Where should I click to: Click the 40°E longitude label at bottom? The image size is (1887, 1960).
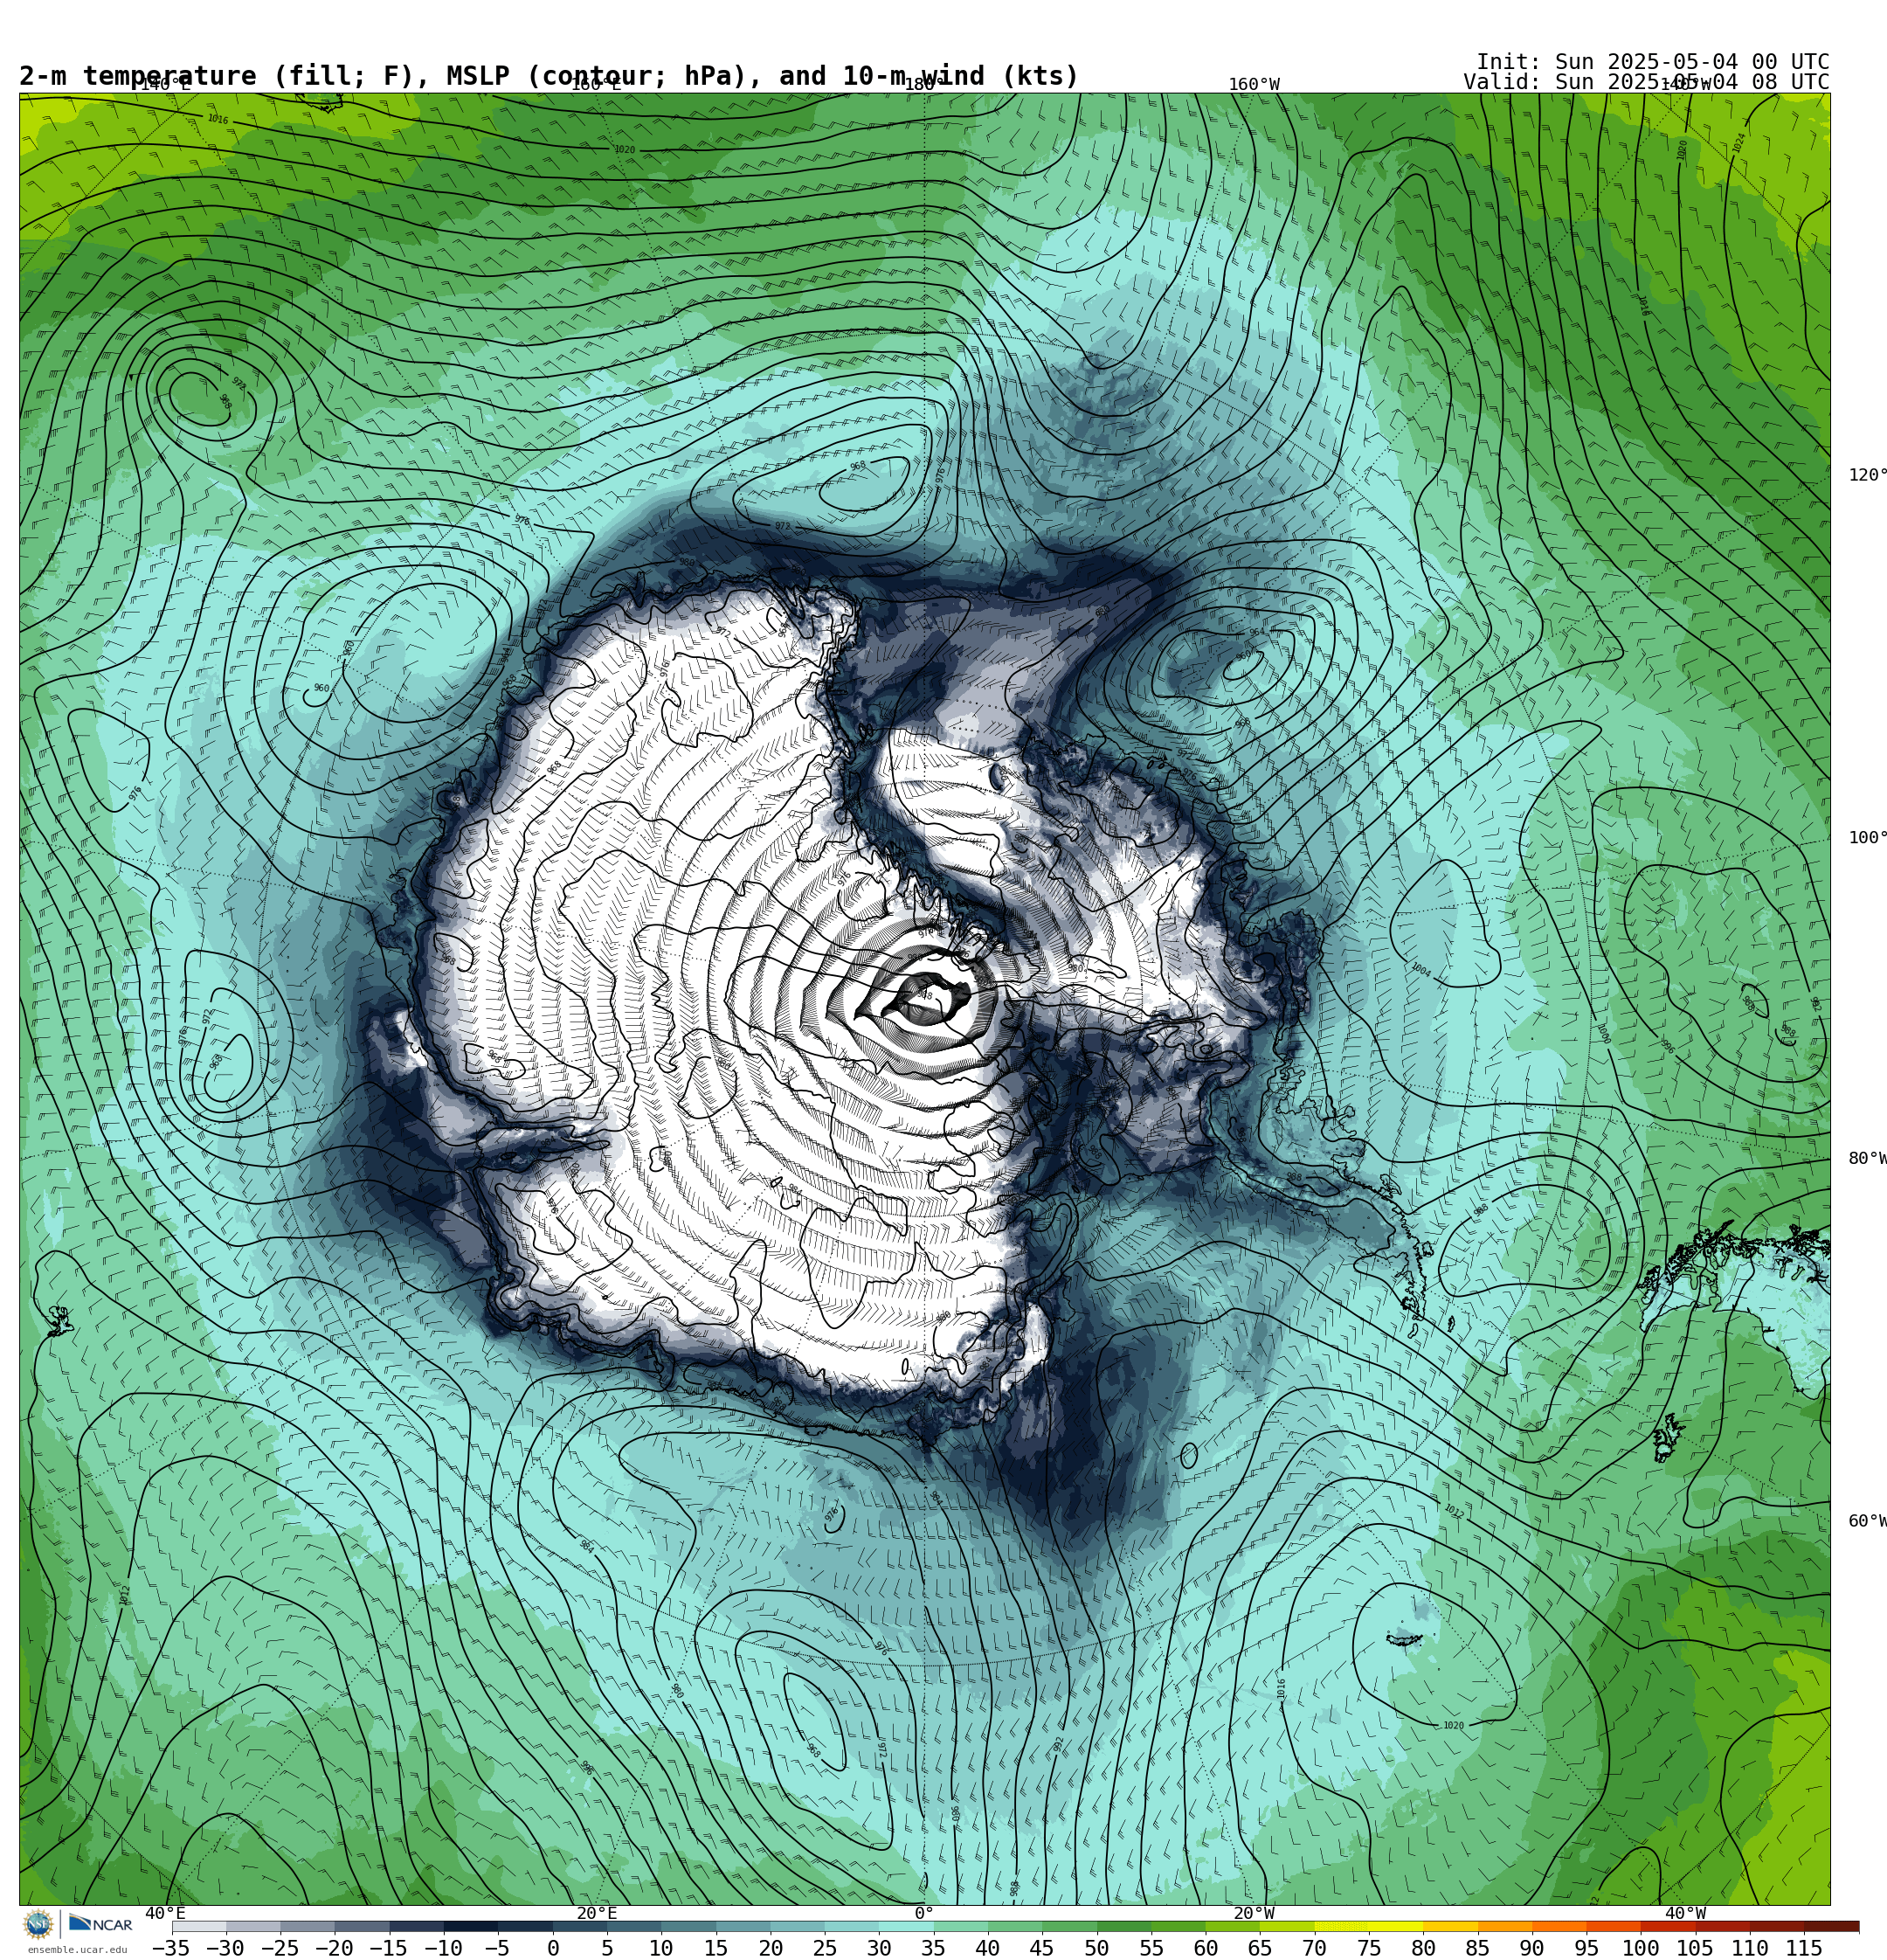pos(165,1913)
